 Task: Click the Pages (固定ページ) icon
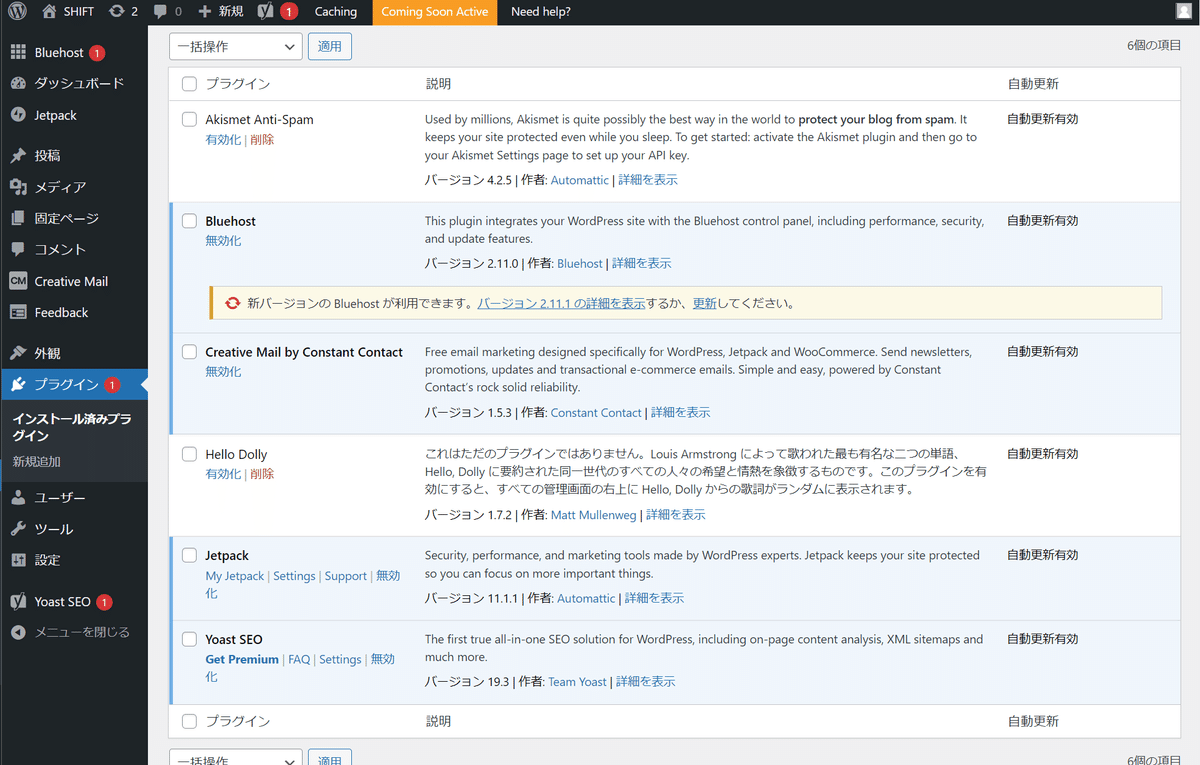coord(18,218)
